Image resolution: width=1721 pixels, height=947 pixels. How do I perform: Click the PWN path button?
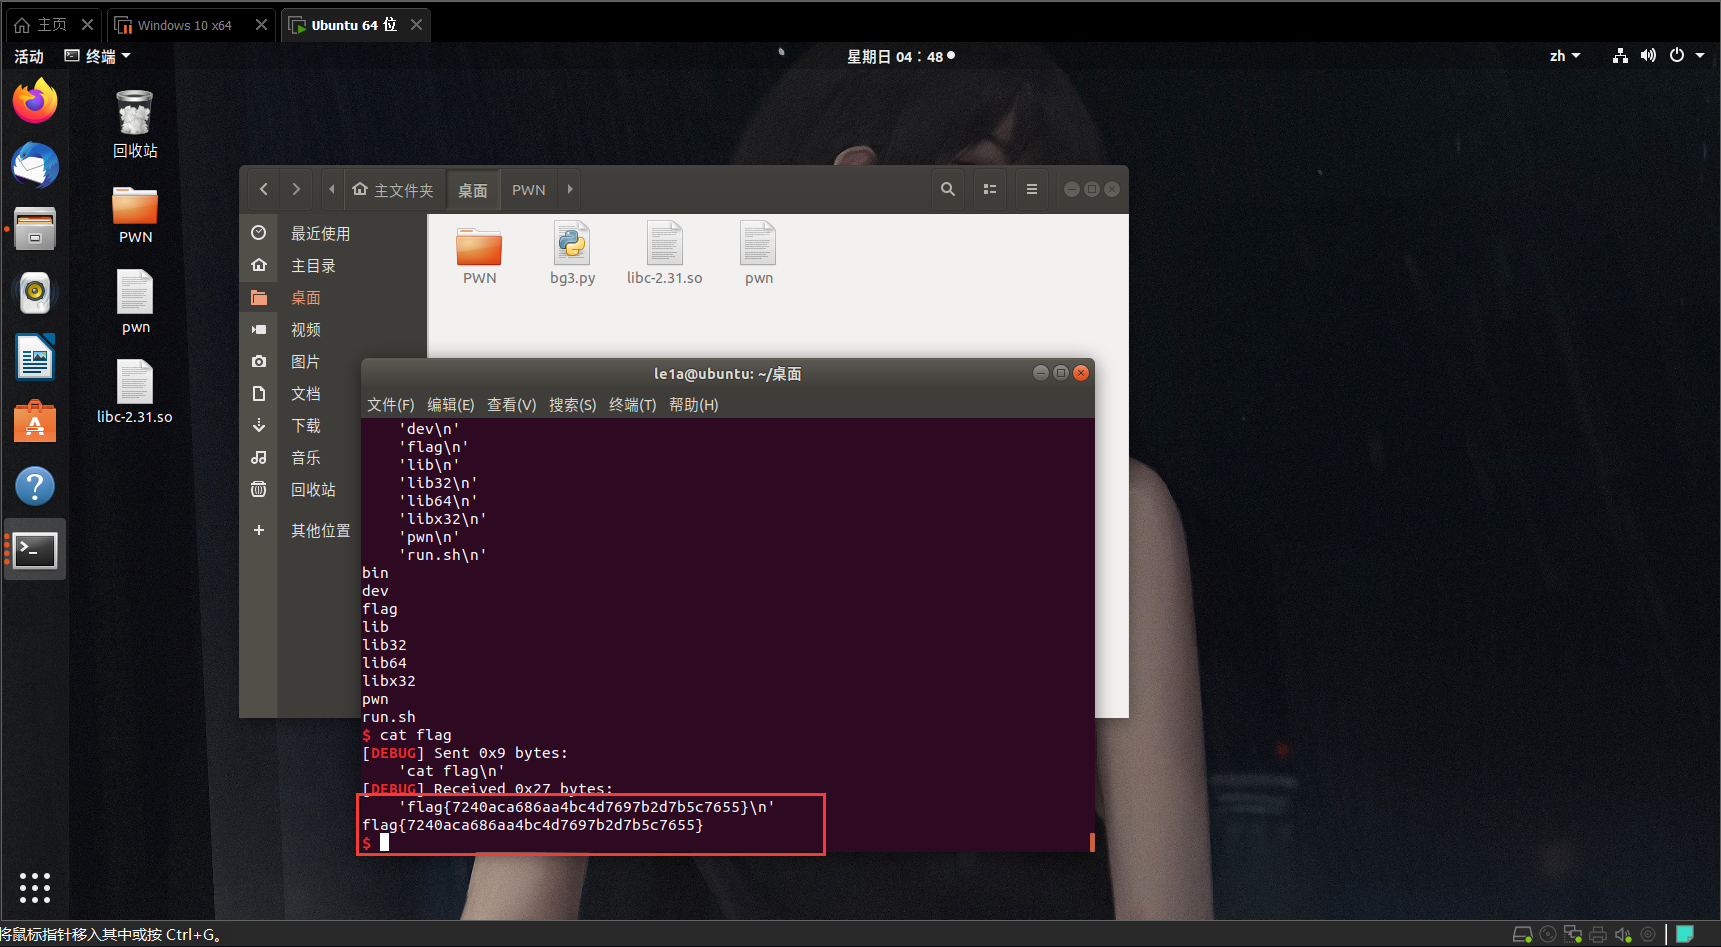coord(529,190)
